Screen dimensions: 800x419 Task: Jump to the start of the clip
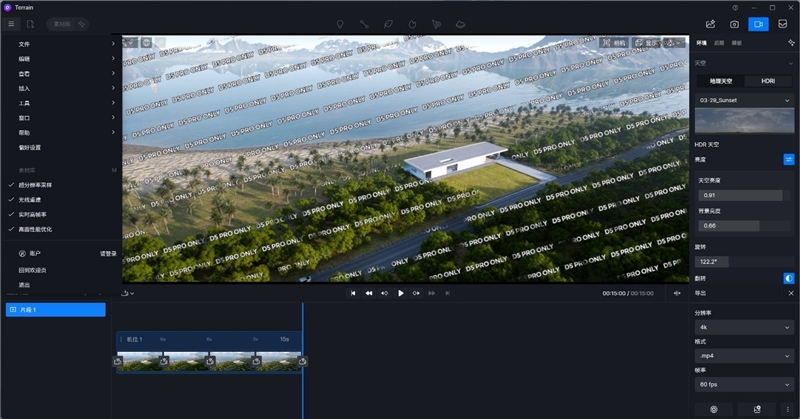click(352, 293)
